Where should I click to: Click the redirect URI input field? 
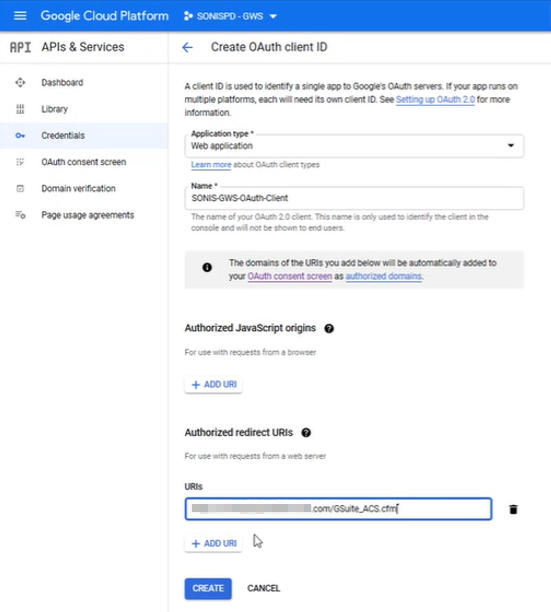tap(338, 509)
